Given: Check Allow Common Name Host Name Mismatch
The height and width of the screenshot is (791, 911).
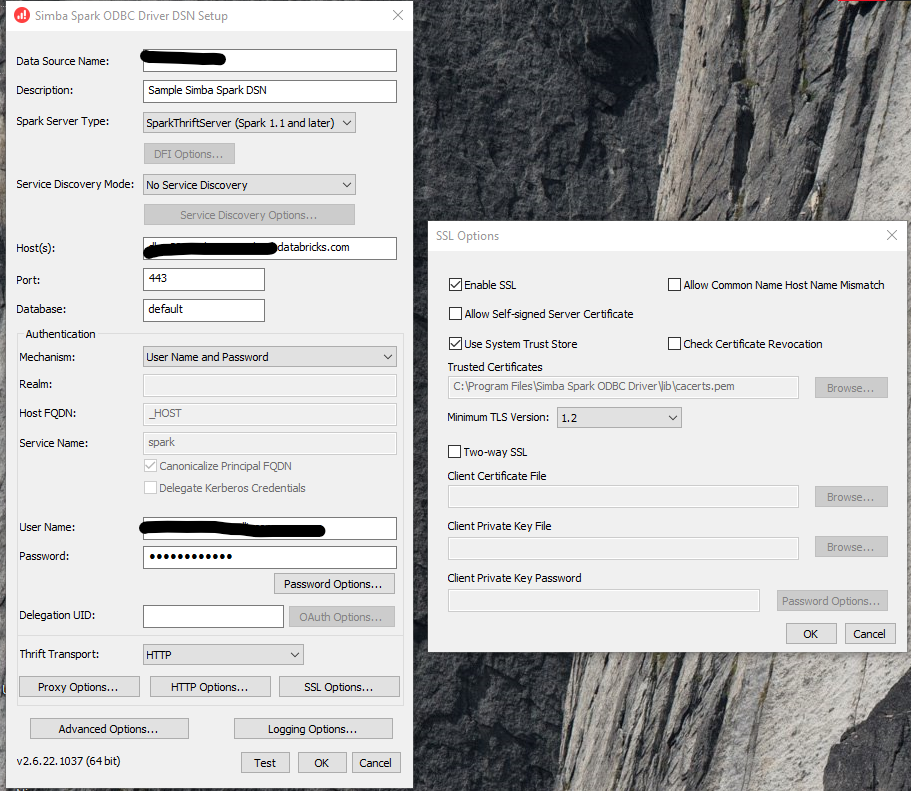Looking at the screenshot, I should click(x=675, y=284).
